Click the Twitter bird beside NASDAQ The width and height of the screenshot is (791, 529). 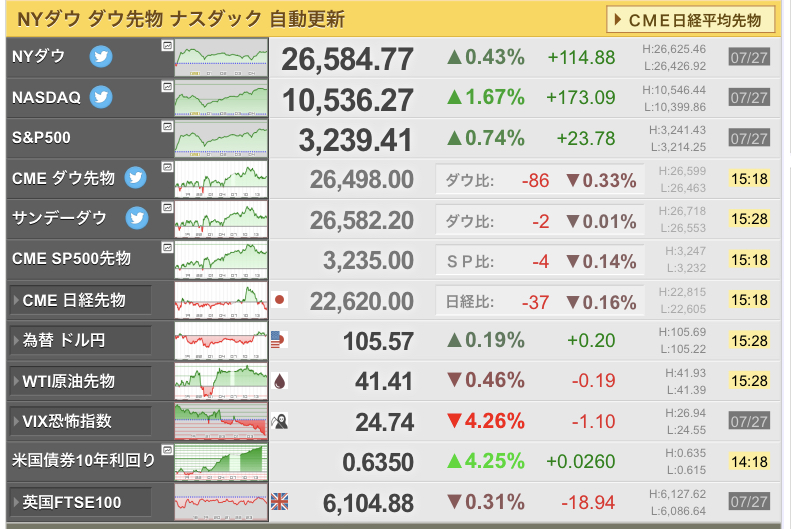point(101,97)
